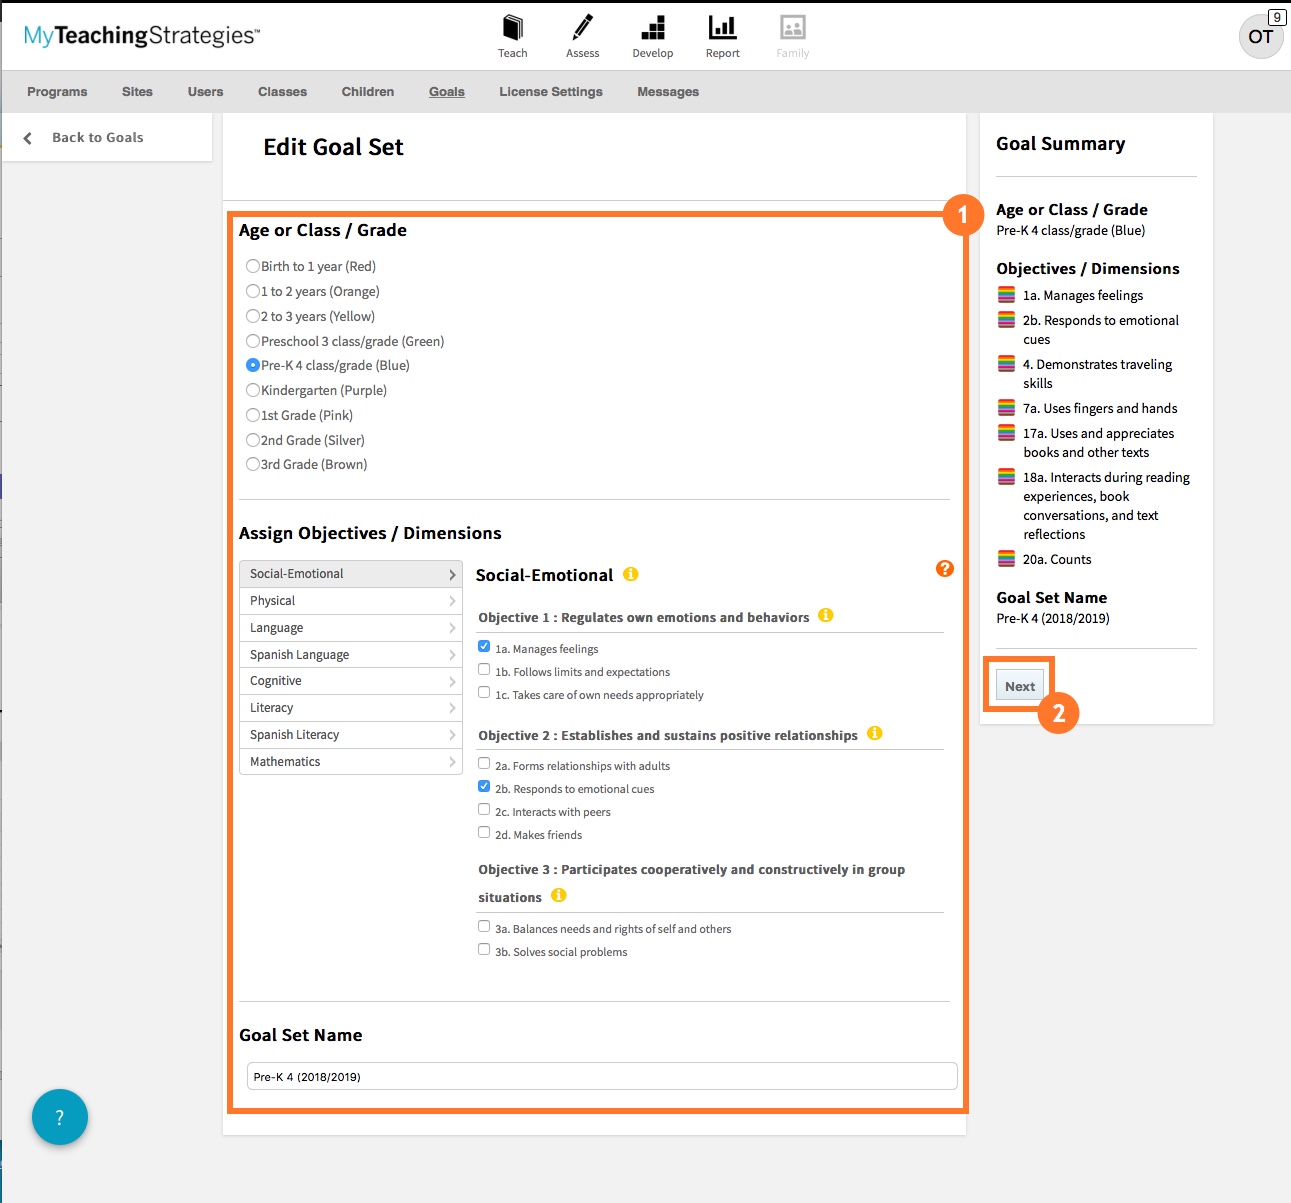Check the 2c. Interacts with peers checkbox
This screenshot has height=1203, width=1291.
coord(484,810)
